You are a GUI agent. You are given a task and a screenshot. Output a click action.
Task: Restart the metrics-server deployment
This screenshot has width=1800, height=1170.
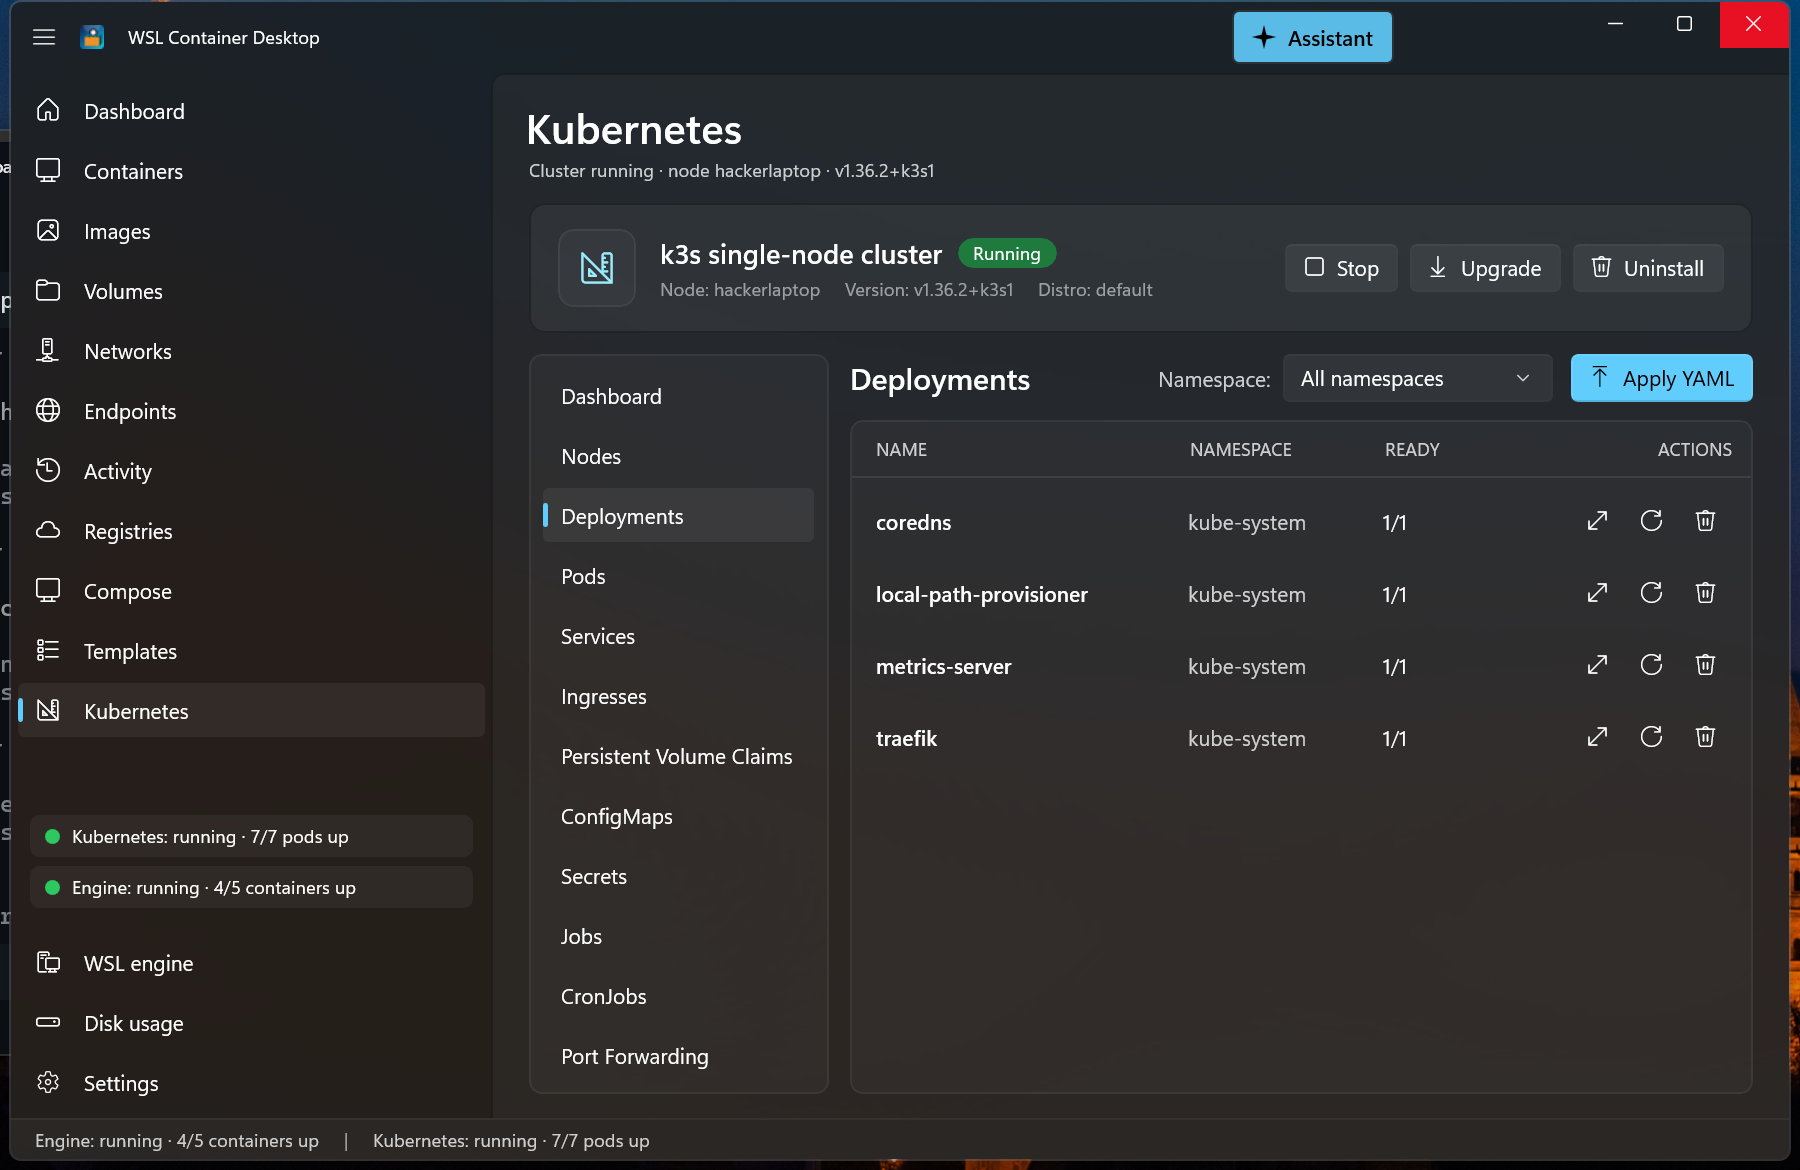[x=1651, y=665]
